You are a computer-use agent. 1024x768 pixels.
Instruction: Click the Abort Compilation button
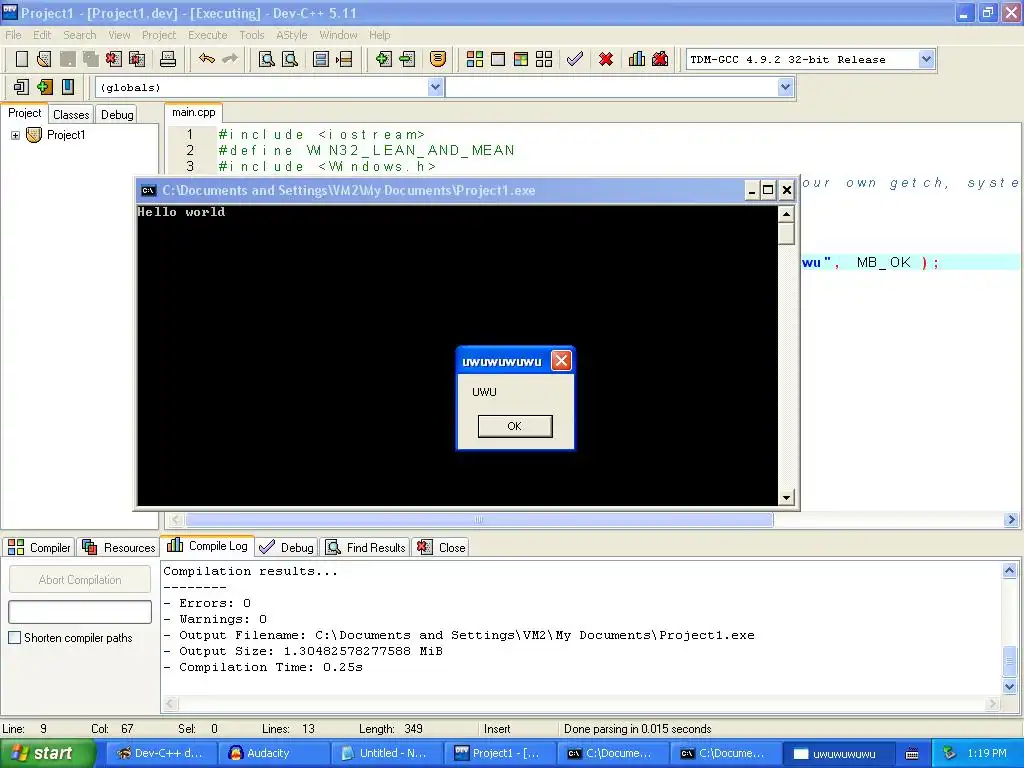pyautogui.click(x=80, y=580)
